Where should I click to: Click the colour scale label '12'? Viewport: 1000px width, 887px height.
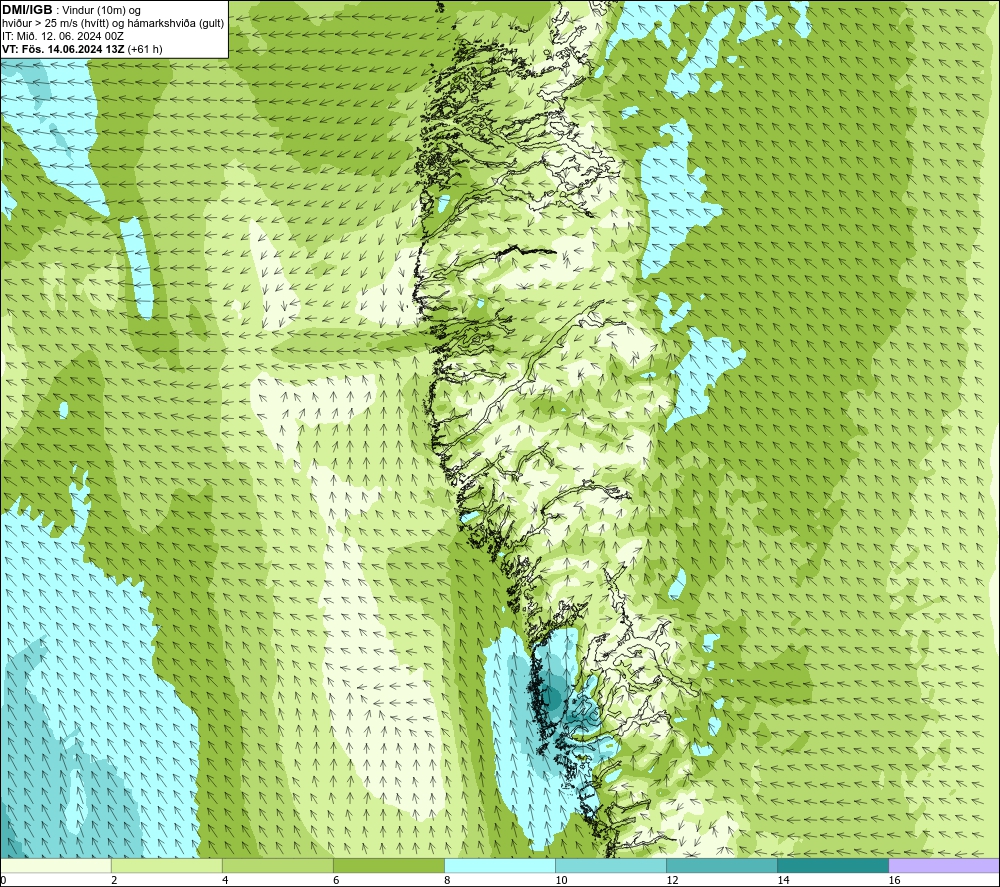672,880
